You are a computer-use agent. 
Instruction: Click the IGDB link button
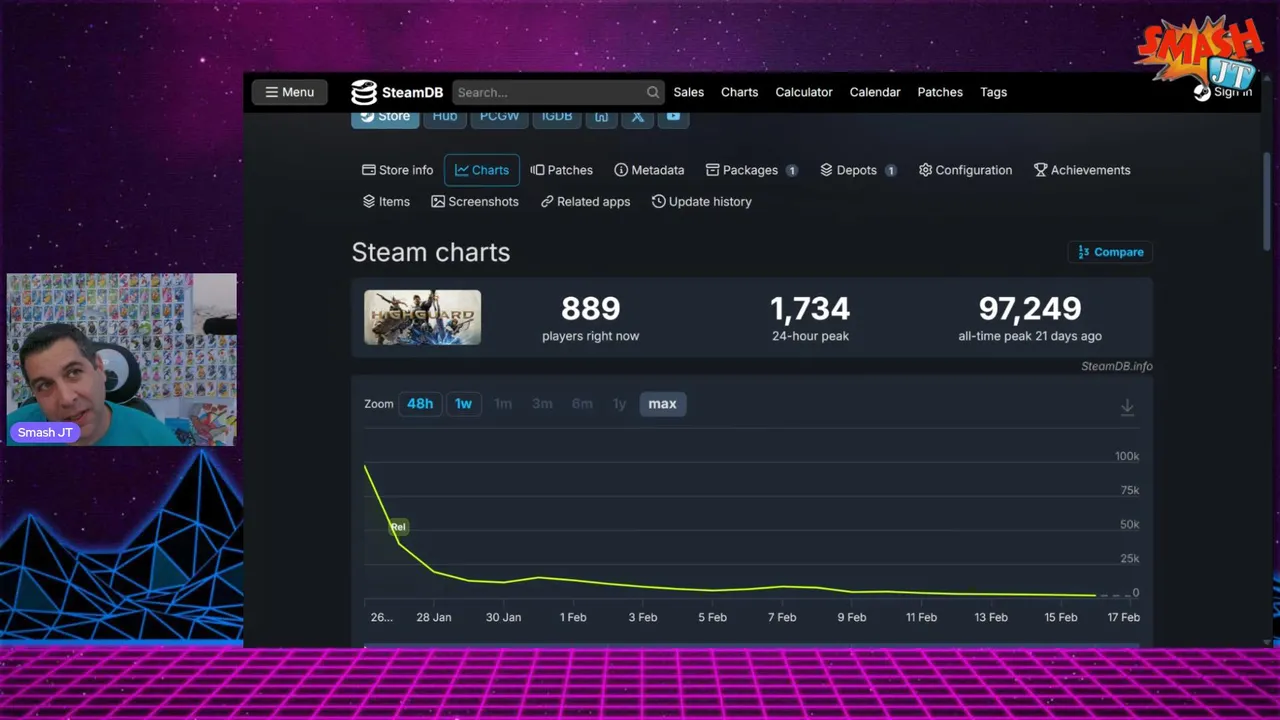[557, 117]
